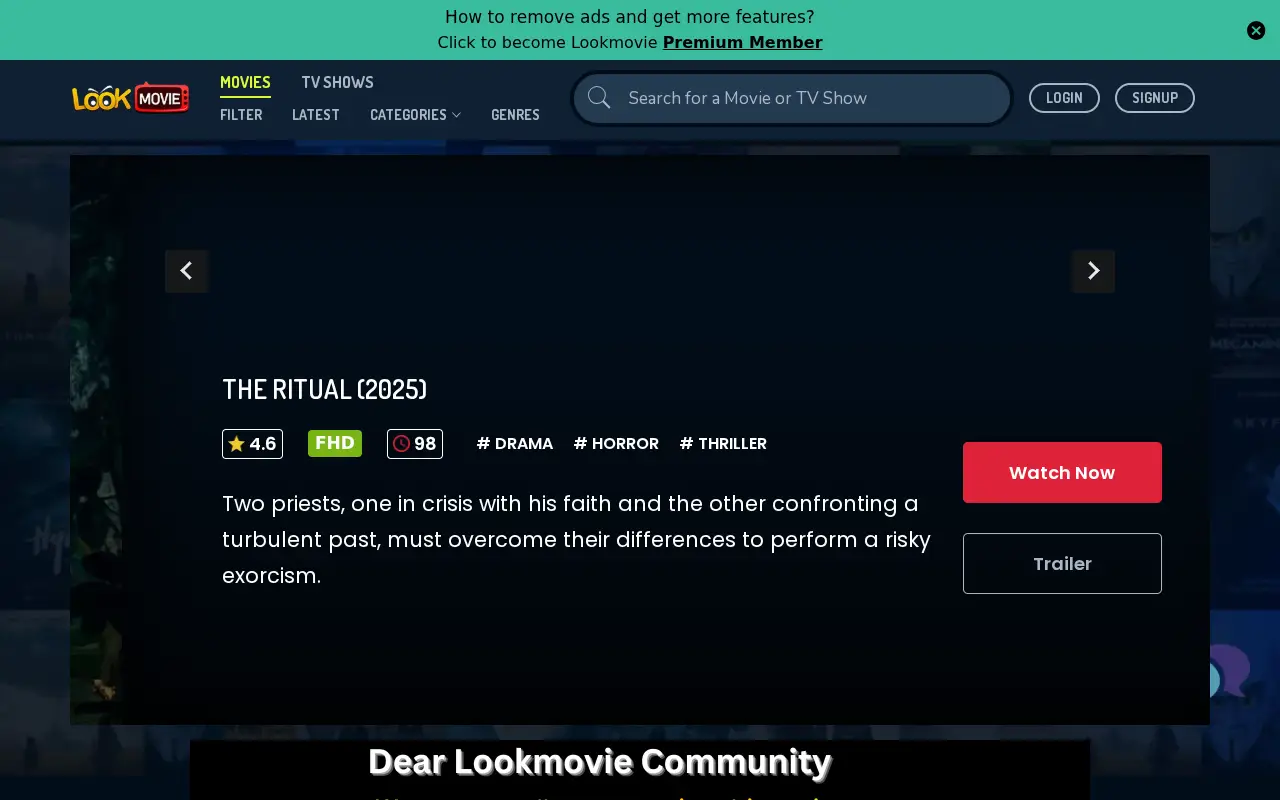The width and height of the screenshot is (1280, 800).
Task: Switch to the Movies tab
Action: point(245,83)
